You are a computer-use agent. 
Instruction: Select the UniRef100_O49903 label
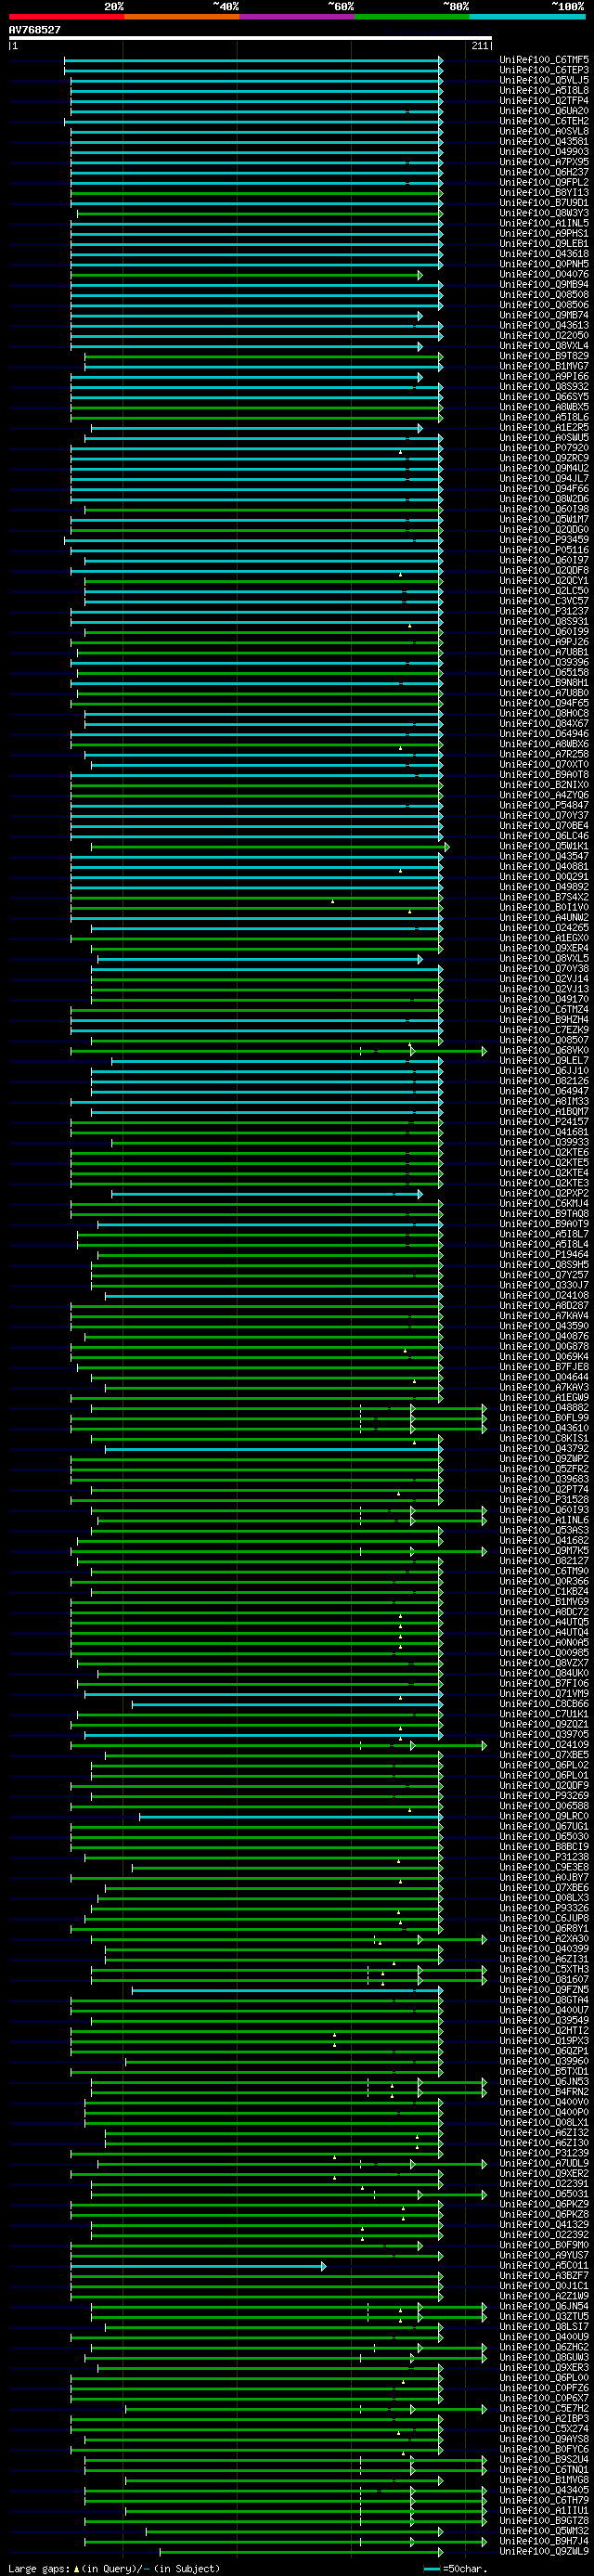pyautogui.click(x=544, y=152)
